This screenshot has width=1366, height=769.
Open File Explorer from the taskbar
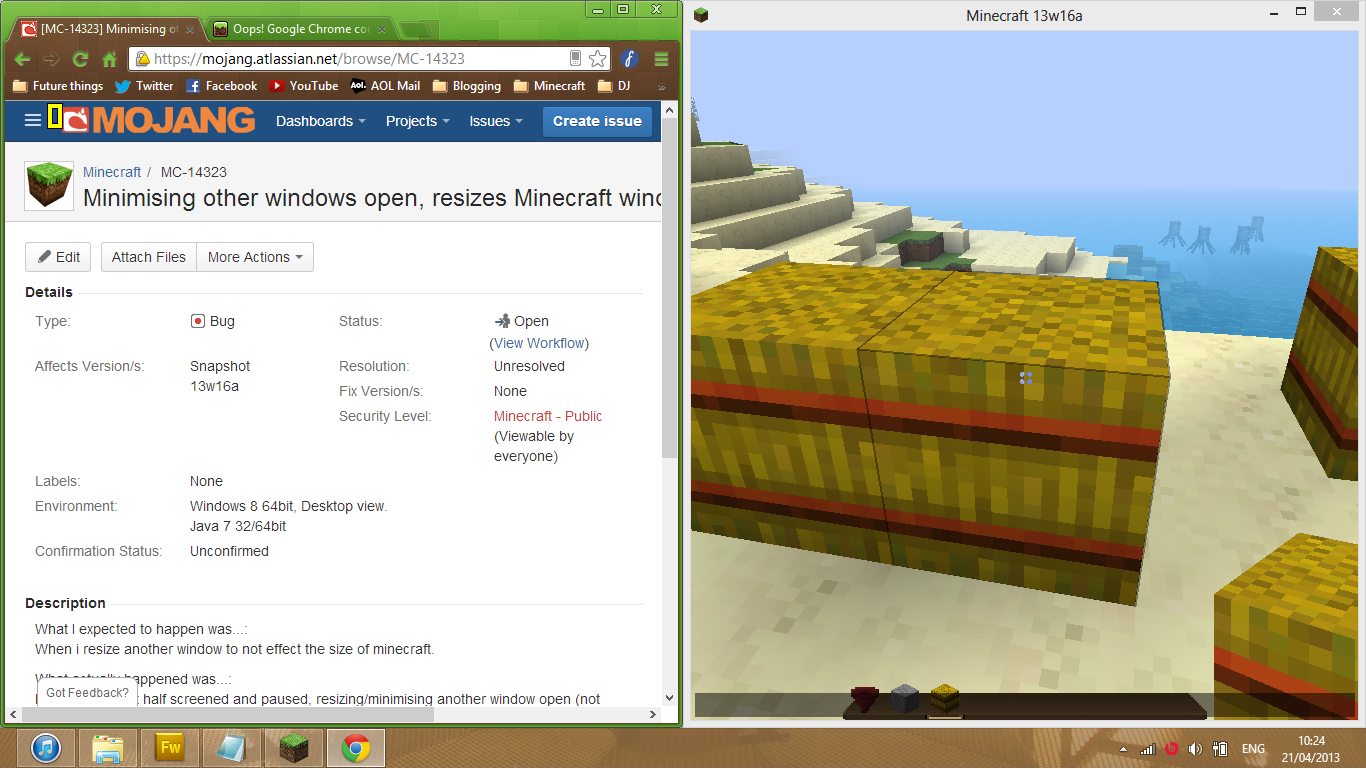pyautogui.click(x=107, y=748)
